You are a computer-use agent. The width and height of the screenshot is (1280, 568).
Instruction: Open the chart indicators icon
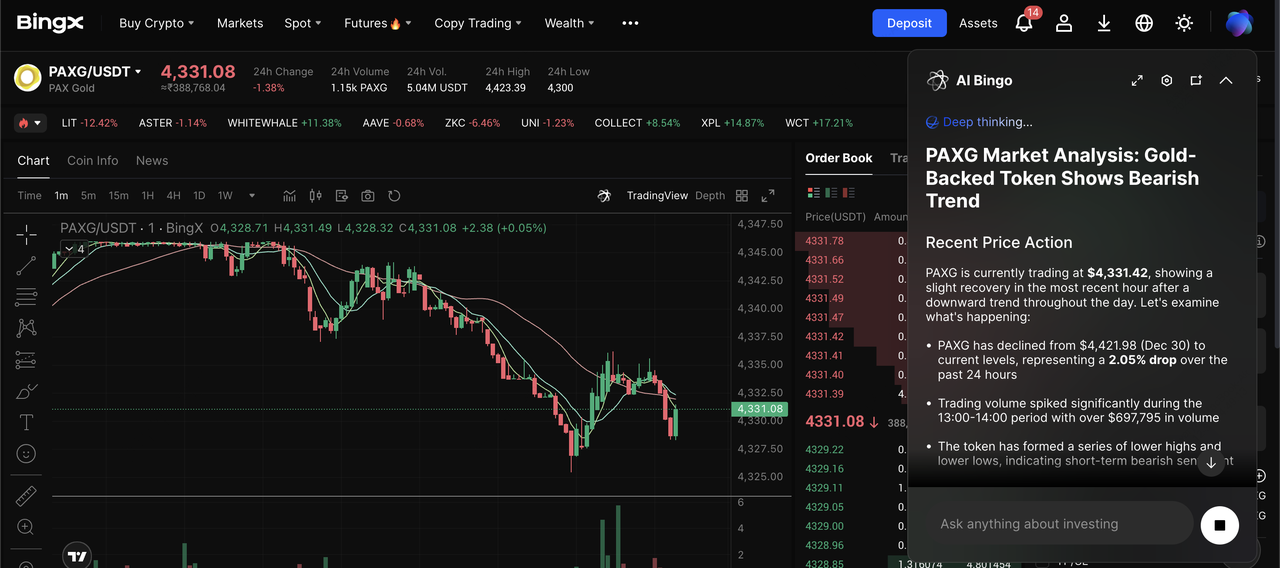[290, 196]
